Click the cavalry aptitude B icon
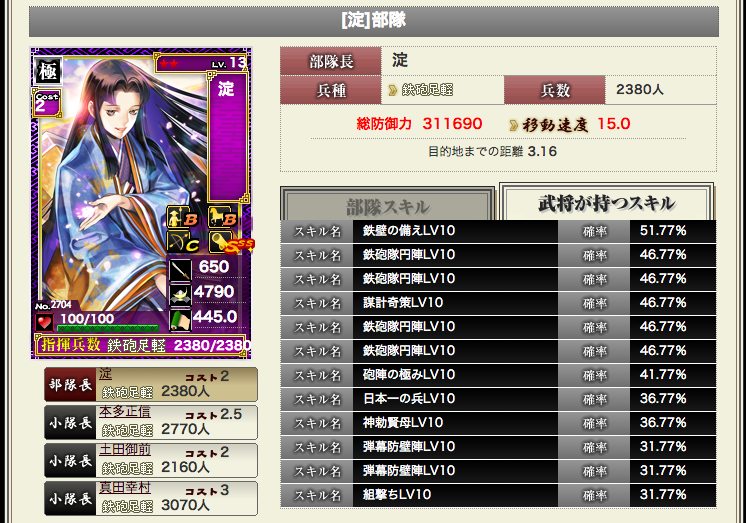Image resolution: width=746 pixels, height=523 pixels. pyautogui.click(x=223, y=217)
